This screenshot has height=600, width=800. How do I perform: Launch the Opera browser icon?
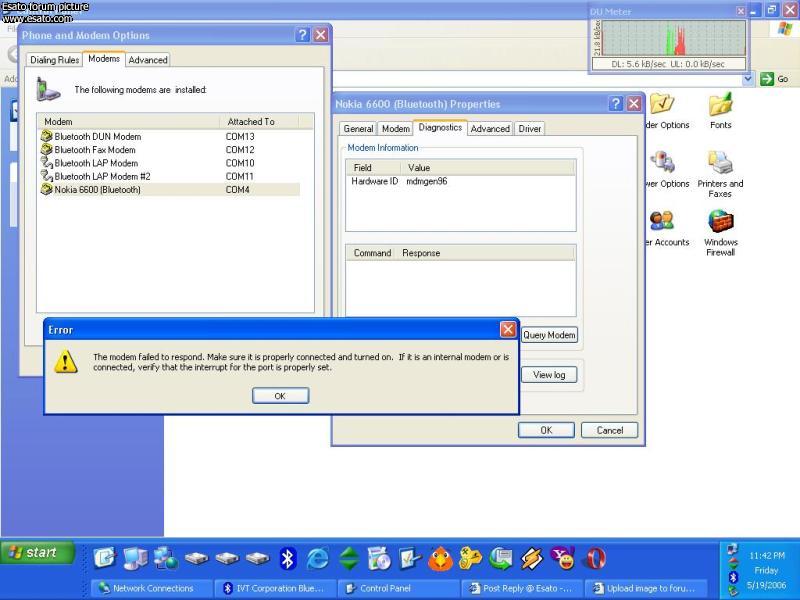pyautogui.click(x=595, y=558)
